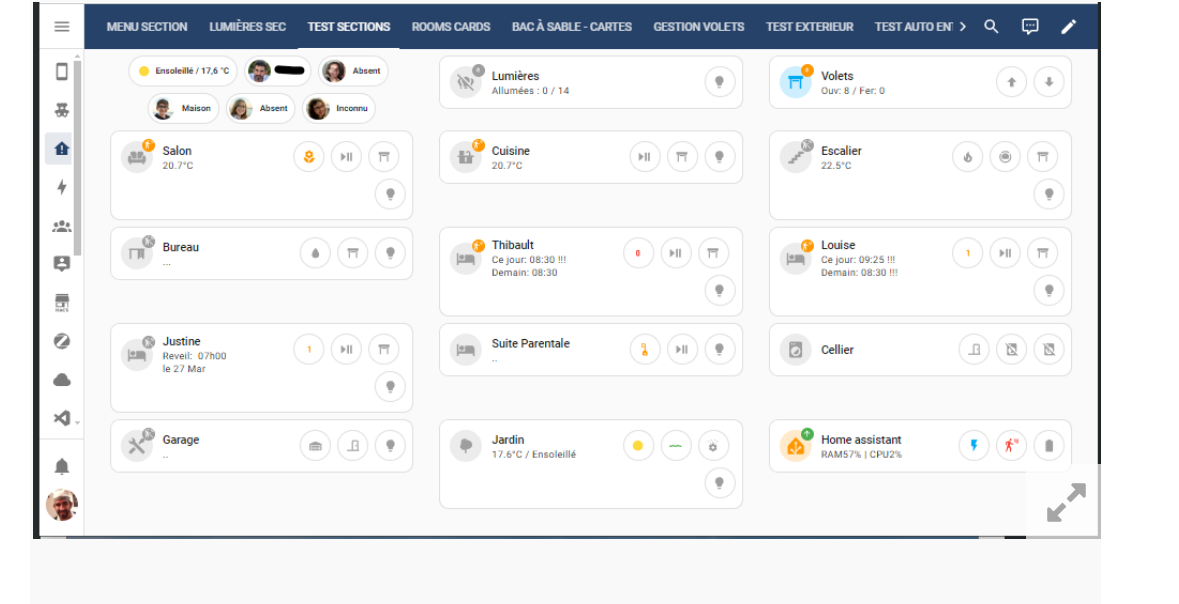
Task: Click the Salon shutter icon button
Action: point(383,157)
